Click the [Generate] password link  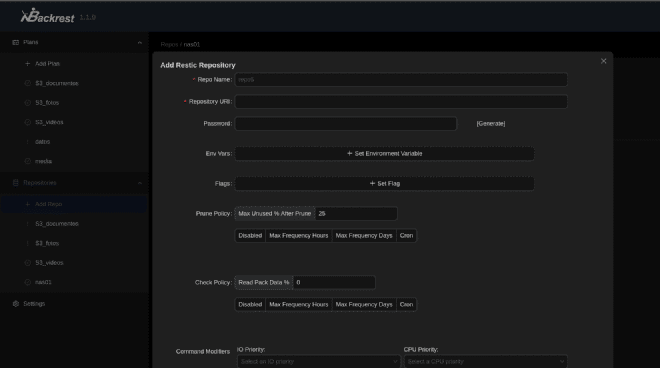tap(491, 123)
